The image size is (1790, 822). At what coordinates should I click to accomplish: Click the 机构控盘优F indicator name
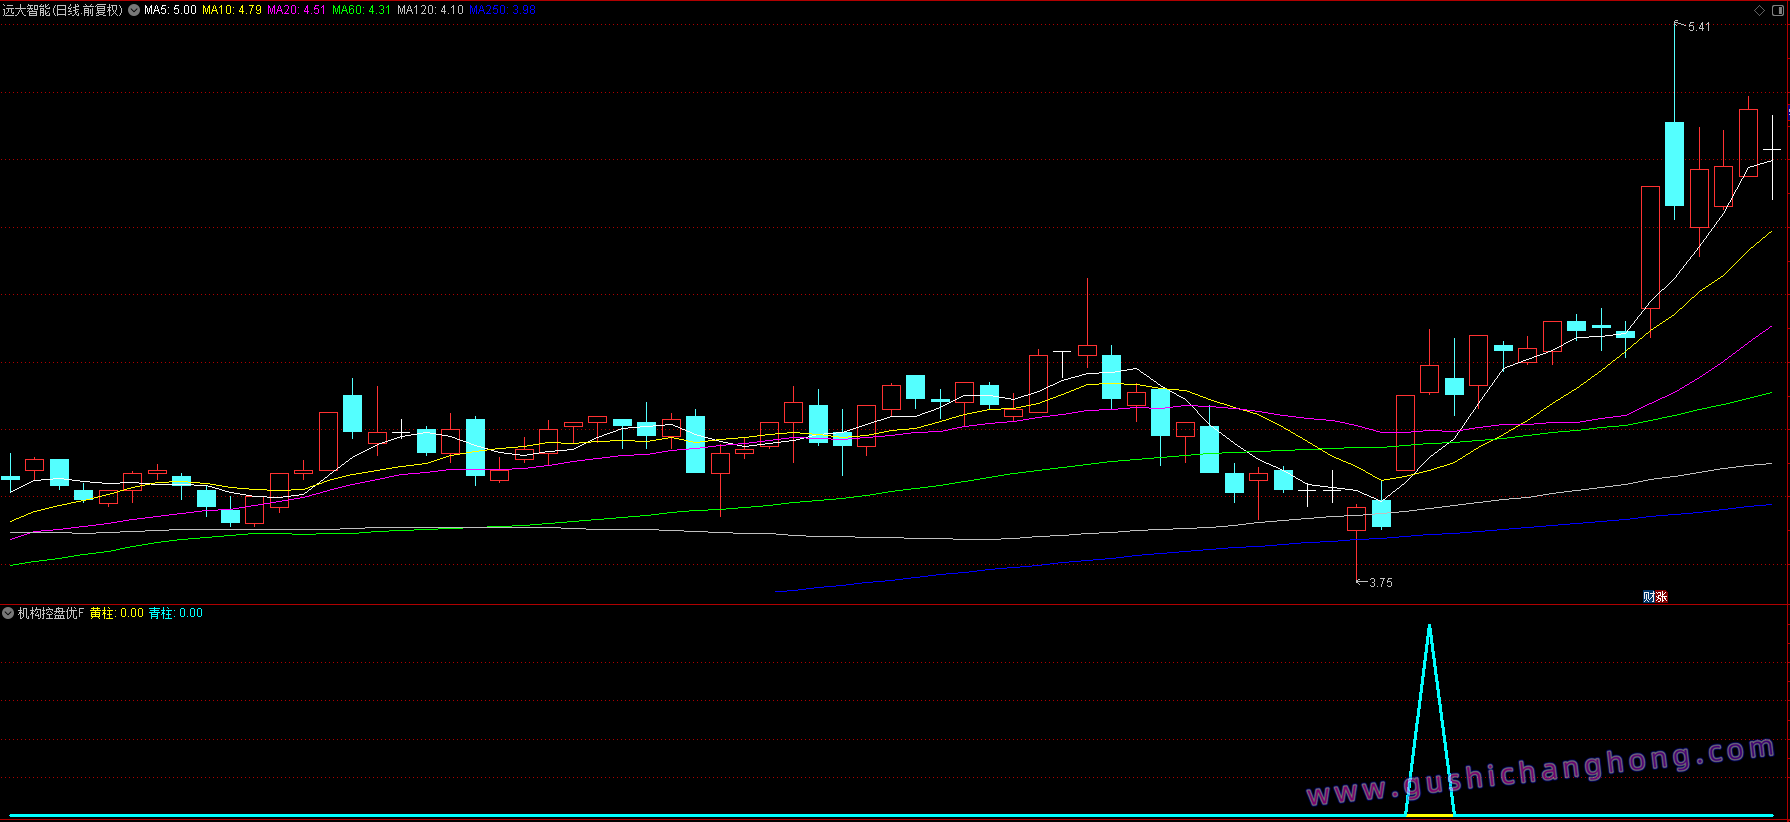click(51, 613)
